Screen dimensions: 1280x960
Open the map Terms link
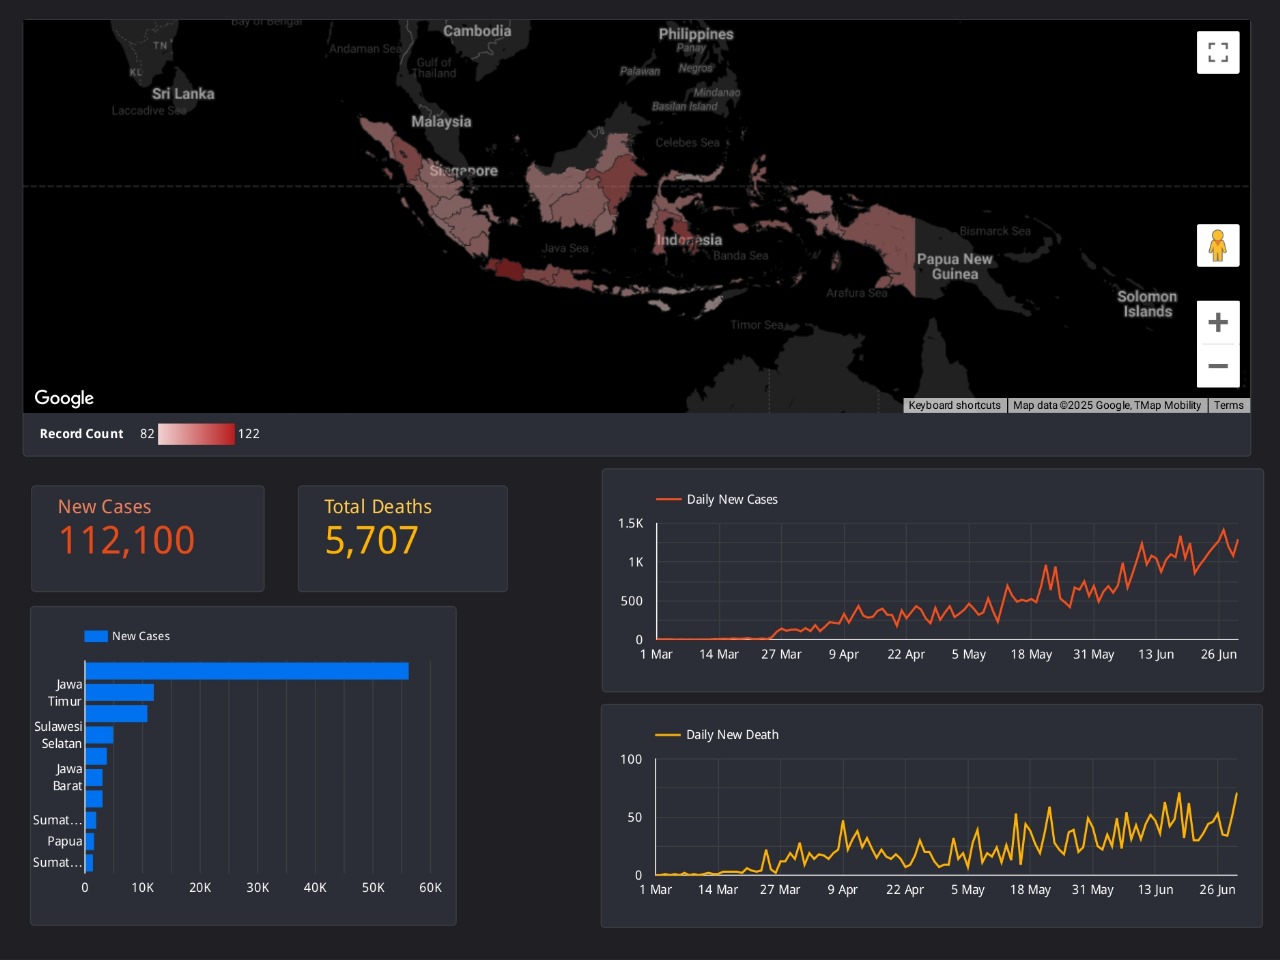coord(1228,406)
